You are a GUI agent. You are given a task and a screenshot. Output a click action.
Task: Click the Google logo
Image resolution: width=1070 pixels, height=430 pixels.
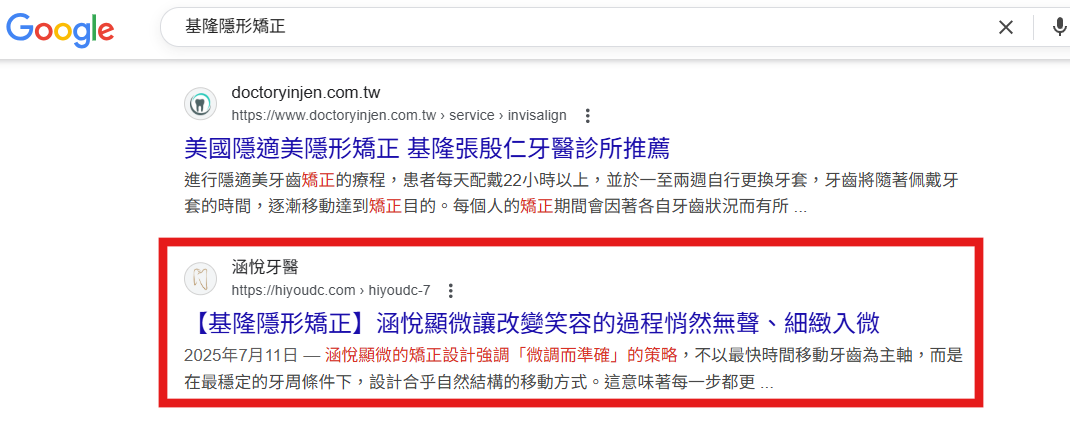pyautogui.click(x=60, y=30)
